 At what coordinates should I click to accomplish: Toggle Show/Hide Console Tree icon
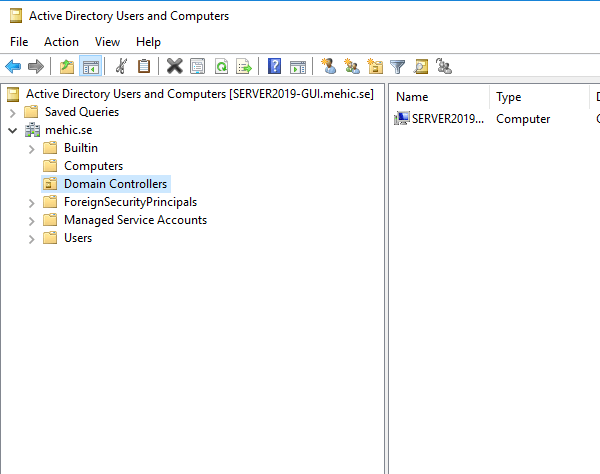click(x=90, y=67)
